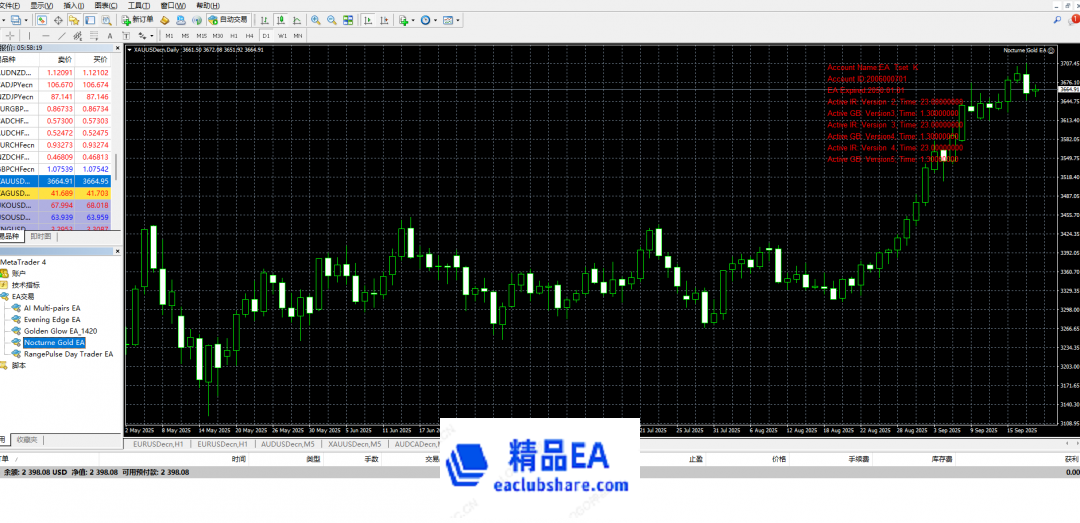
Task: Switch chart to bar chart mode
Action: pos(264,20)
